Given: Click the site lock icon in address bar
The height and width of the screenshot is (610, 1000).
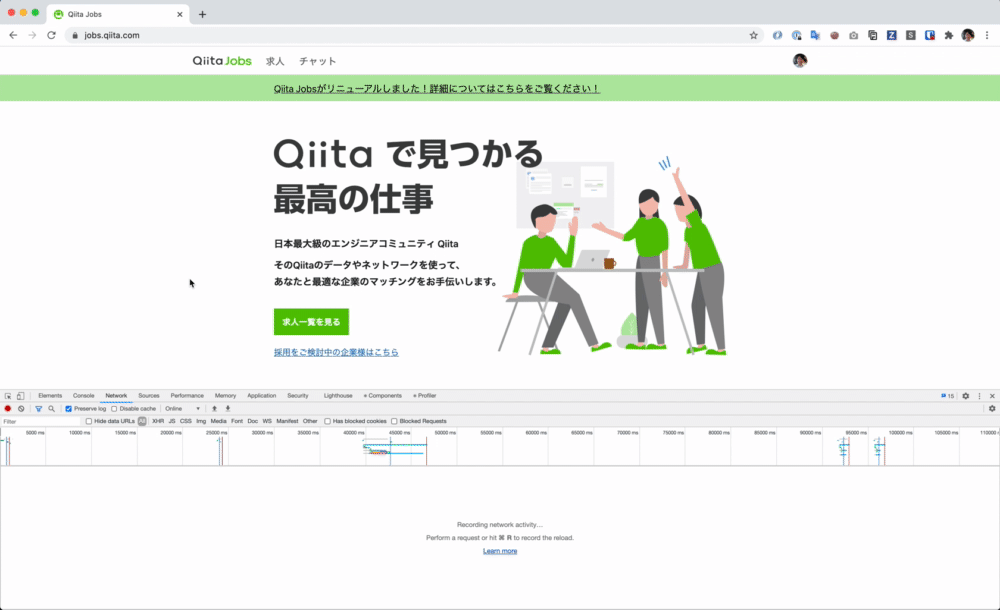Looking at the screenshot, I should click(75, 35).
